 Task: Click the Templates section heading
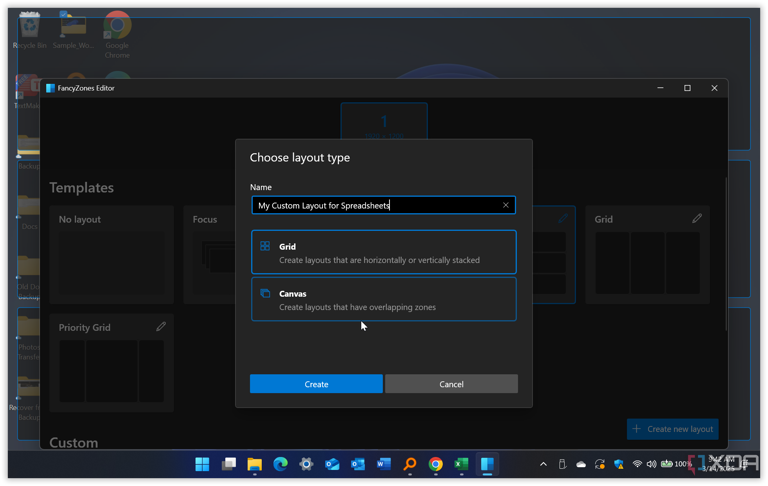tap(82, 188)
